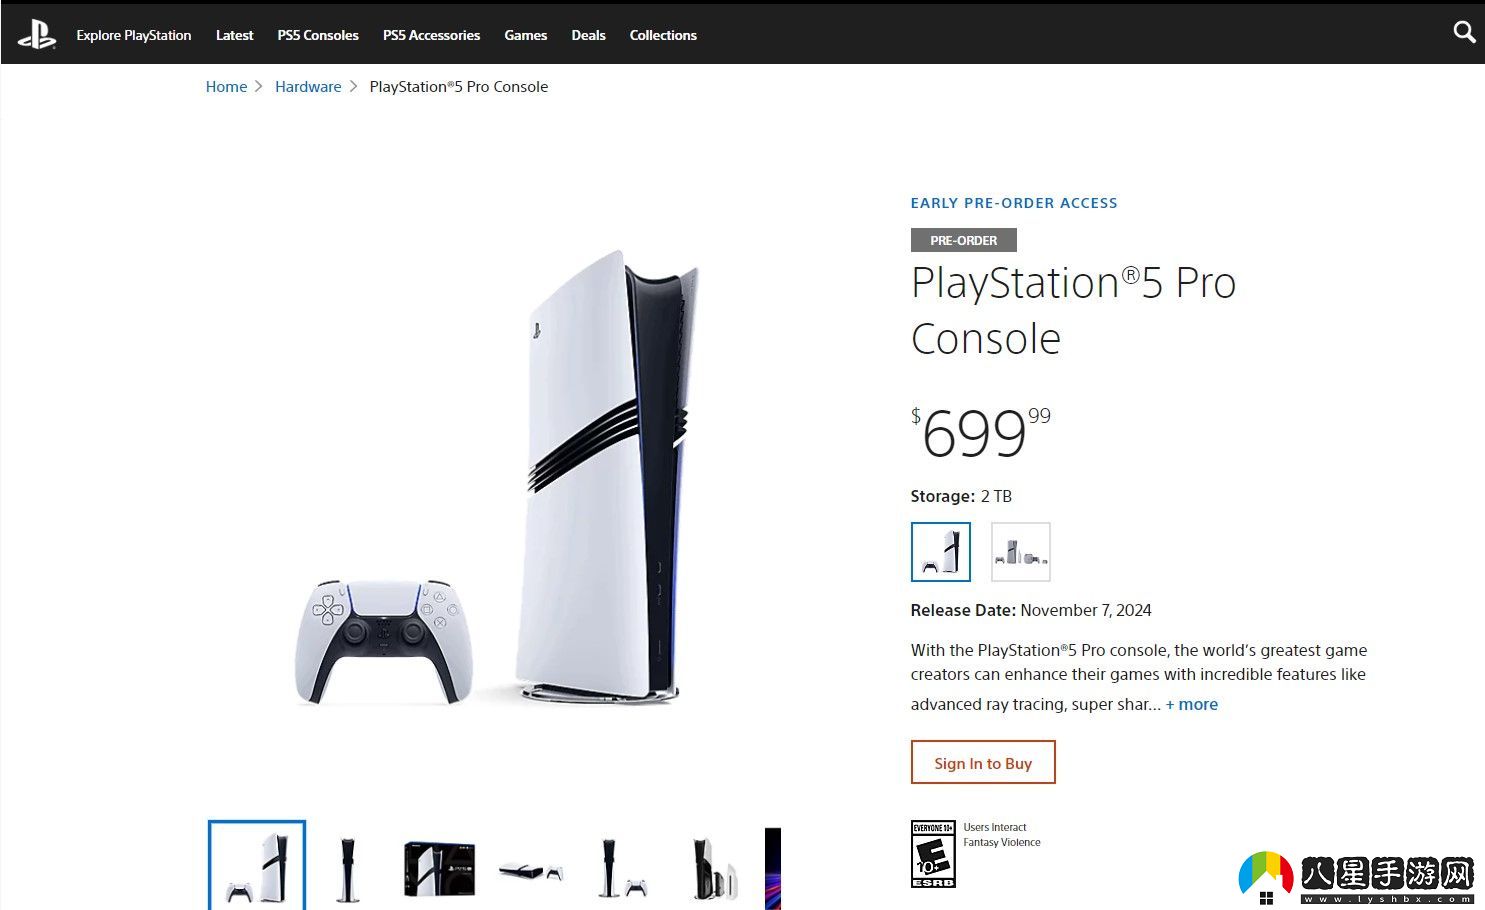Go to the Games menu item
Viewport: 1485px width, 910px height.
point(525,35)
